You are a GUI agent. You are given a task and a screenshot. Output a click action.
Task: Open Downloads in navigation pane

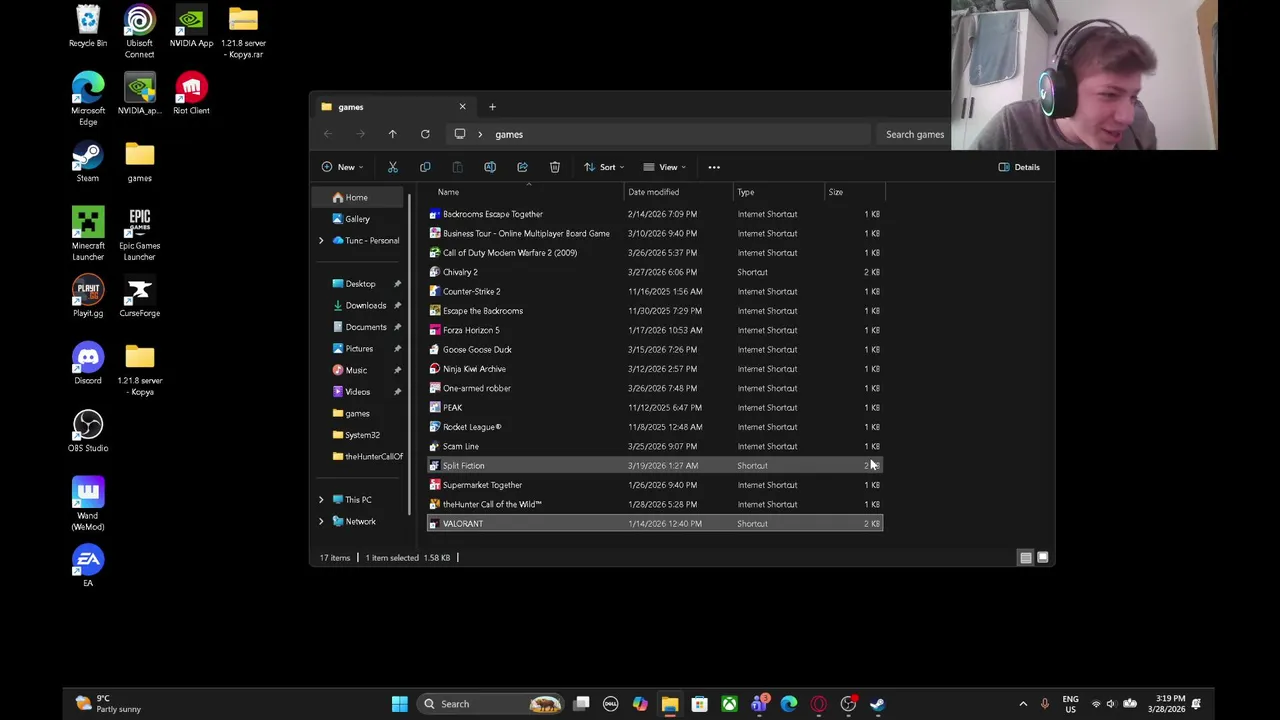tap(366, 306)
